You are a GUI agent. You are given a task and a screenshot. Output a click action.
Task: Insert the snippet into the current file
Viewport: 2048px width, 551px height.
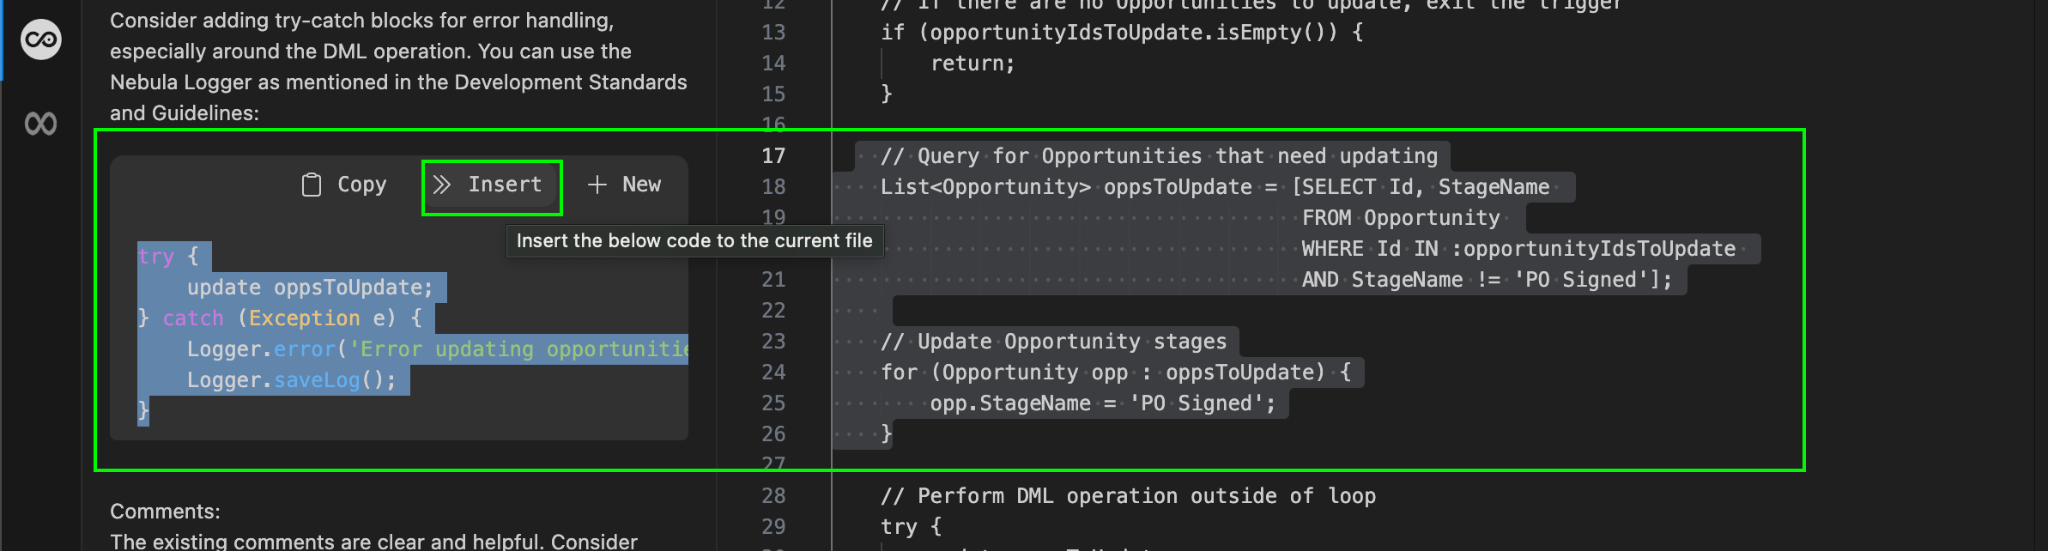tap(491, 185)
